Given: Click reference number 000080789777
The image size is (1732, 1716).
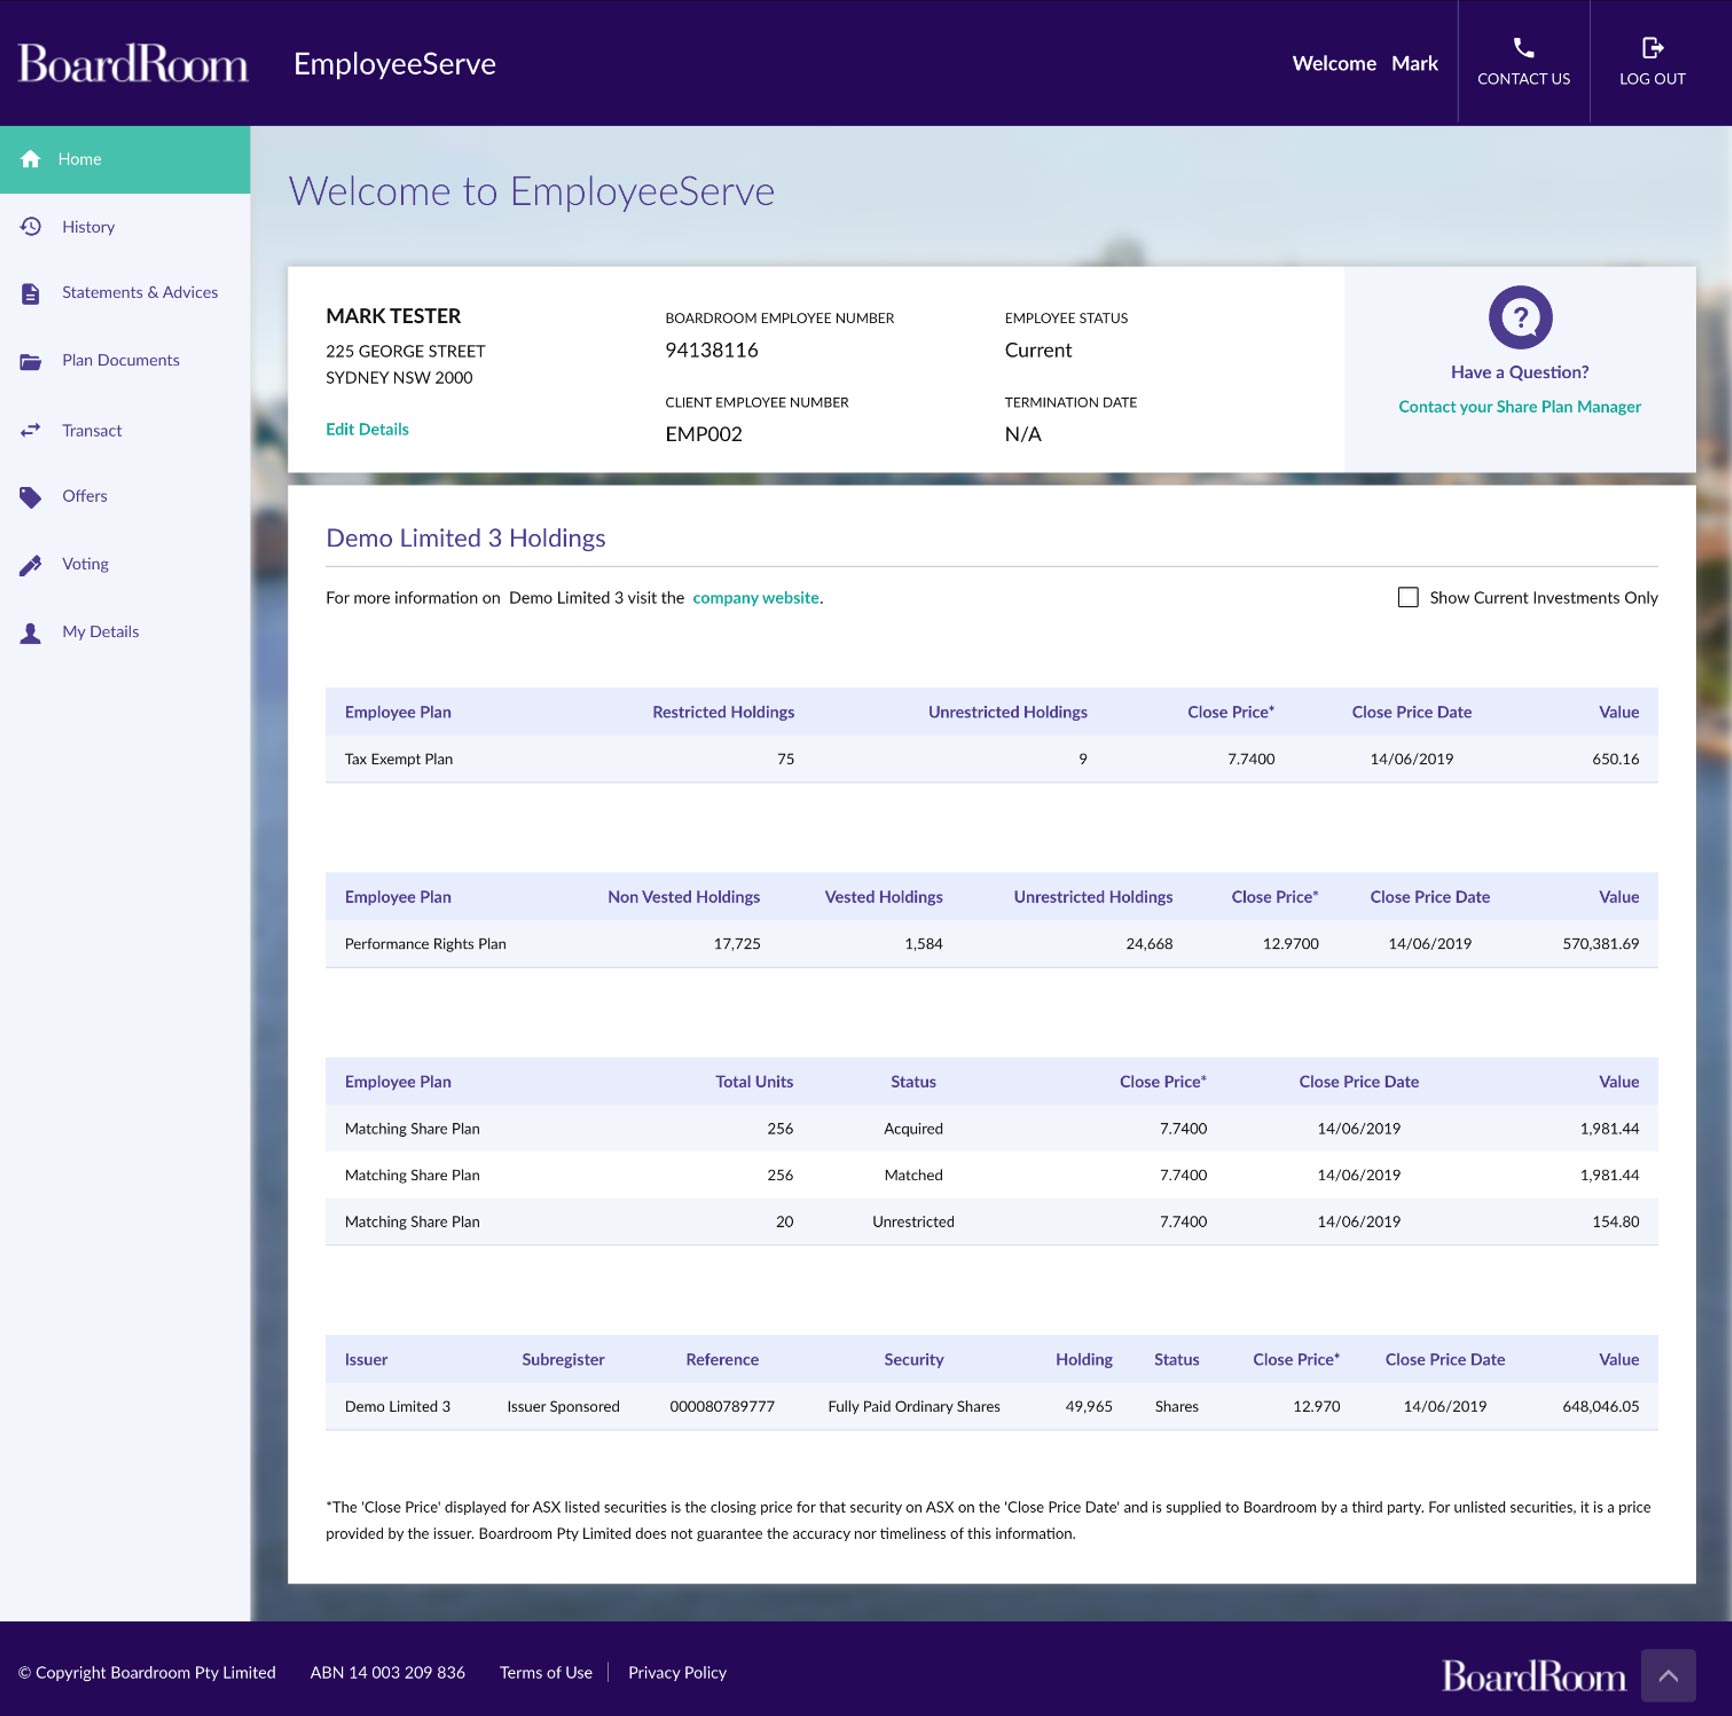Looking at the screenshot, I should 722,1406.
